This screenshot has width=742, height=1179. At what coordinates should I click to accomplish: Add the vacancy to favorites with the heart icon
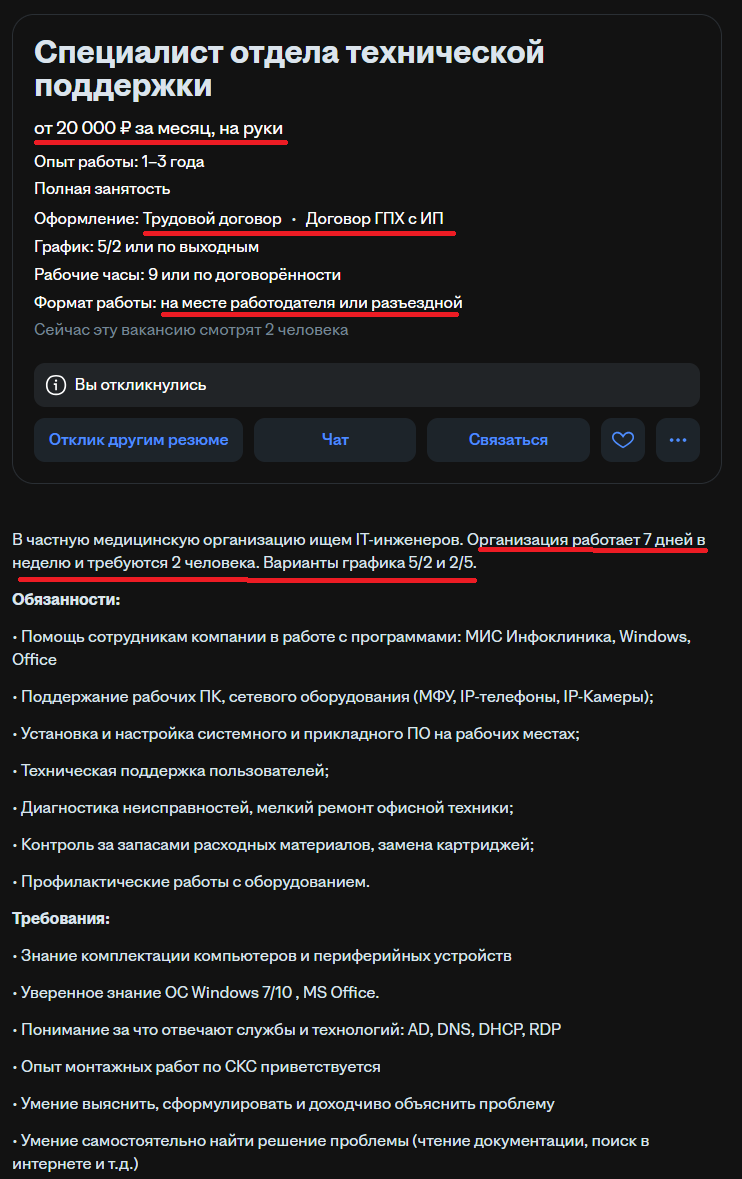(623, 440)
